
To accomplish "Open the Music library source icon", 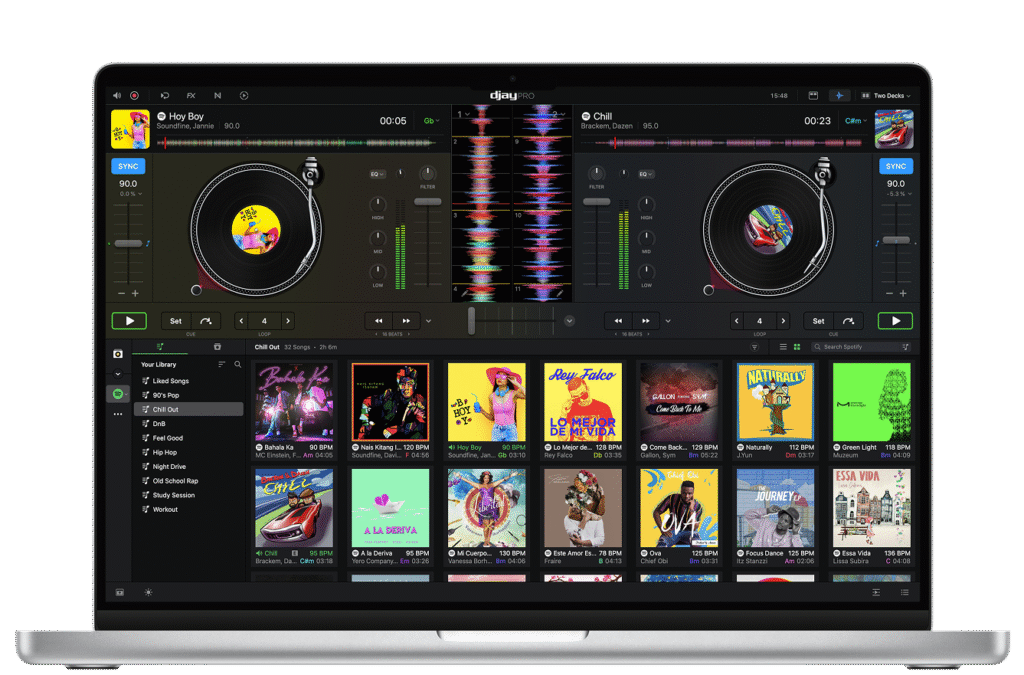I will 118,354.
